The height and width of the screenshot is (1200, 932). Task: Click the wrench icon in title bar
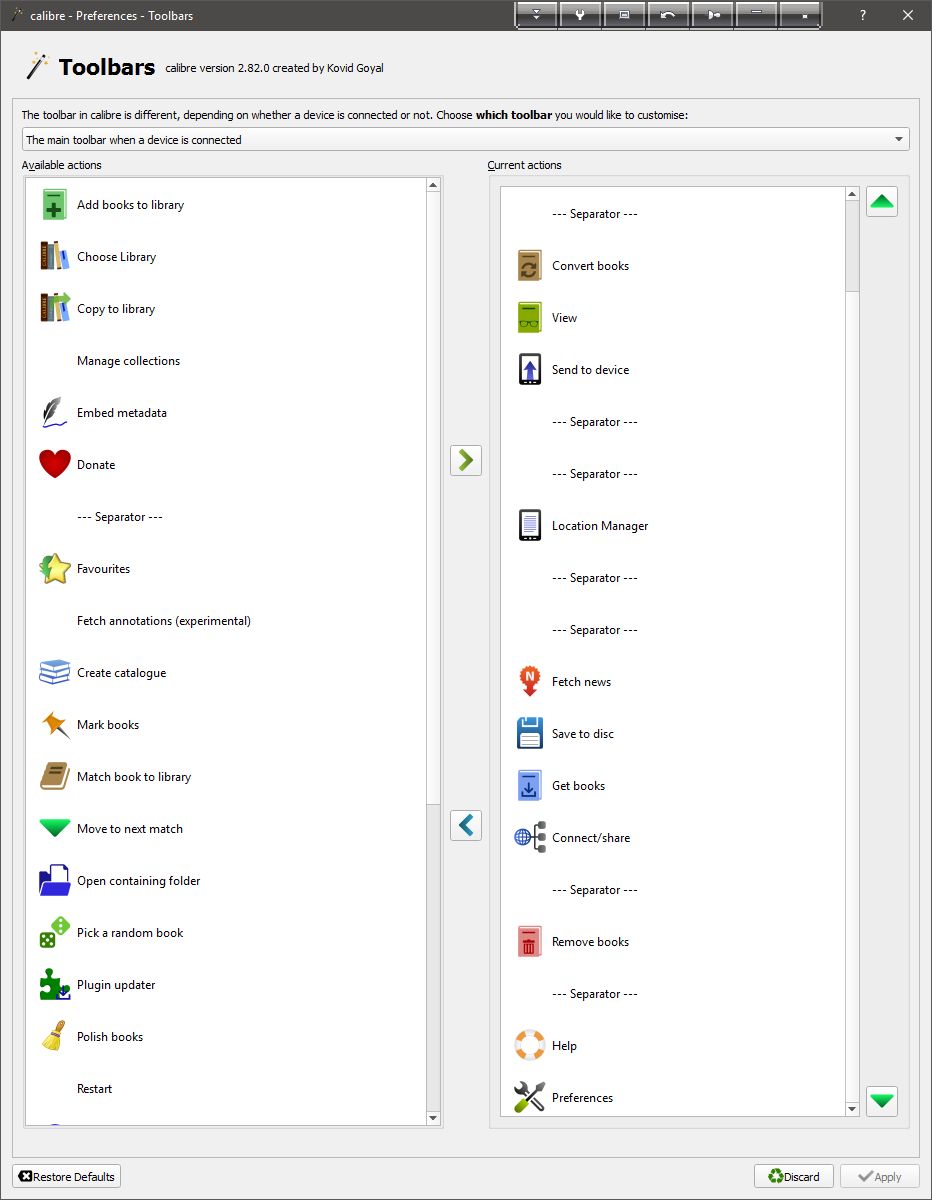coord(581,15)
